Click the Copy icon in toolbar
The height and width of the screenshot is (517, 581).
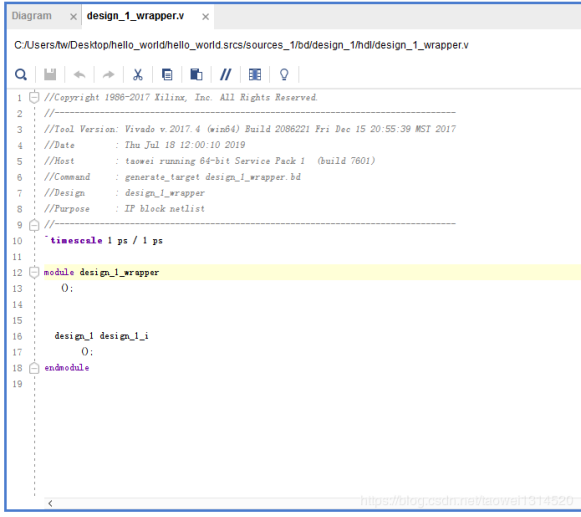pyautogui.click(x=167, y=74)
